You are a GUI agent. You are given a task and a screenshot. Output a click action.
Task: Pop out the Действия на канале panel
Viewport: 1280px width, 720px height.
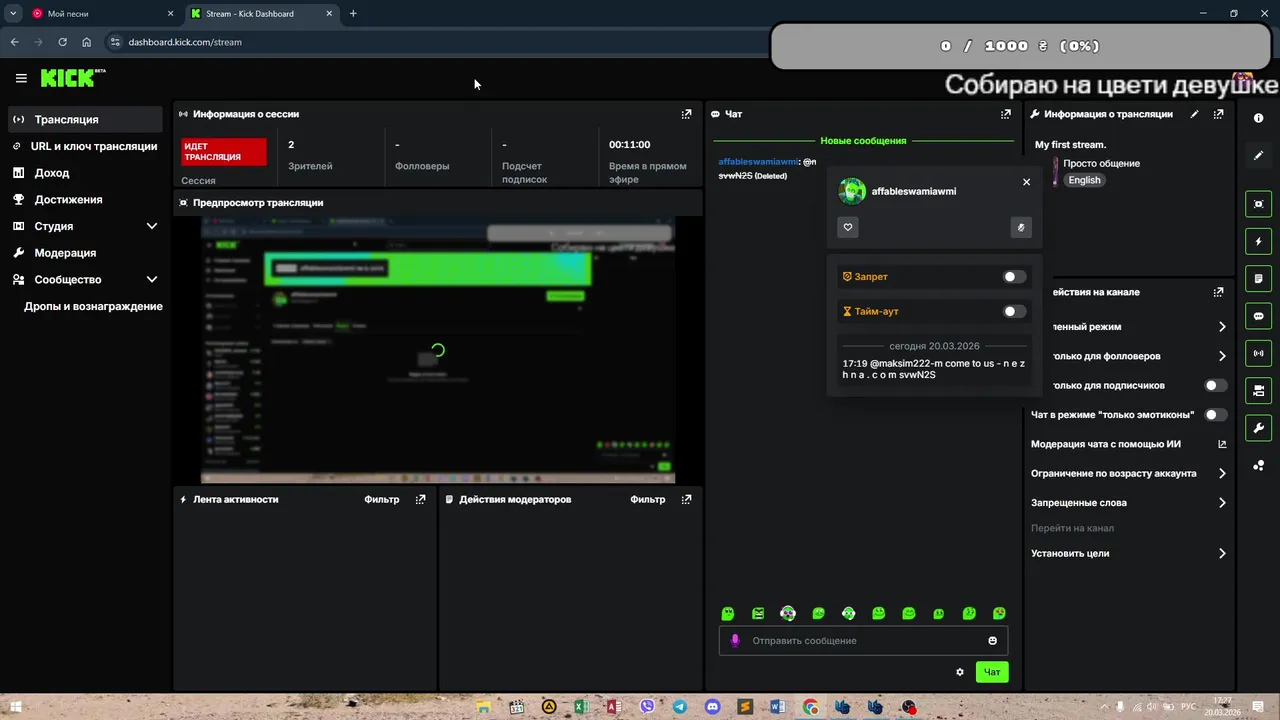click(x=1218, y=292)
